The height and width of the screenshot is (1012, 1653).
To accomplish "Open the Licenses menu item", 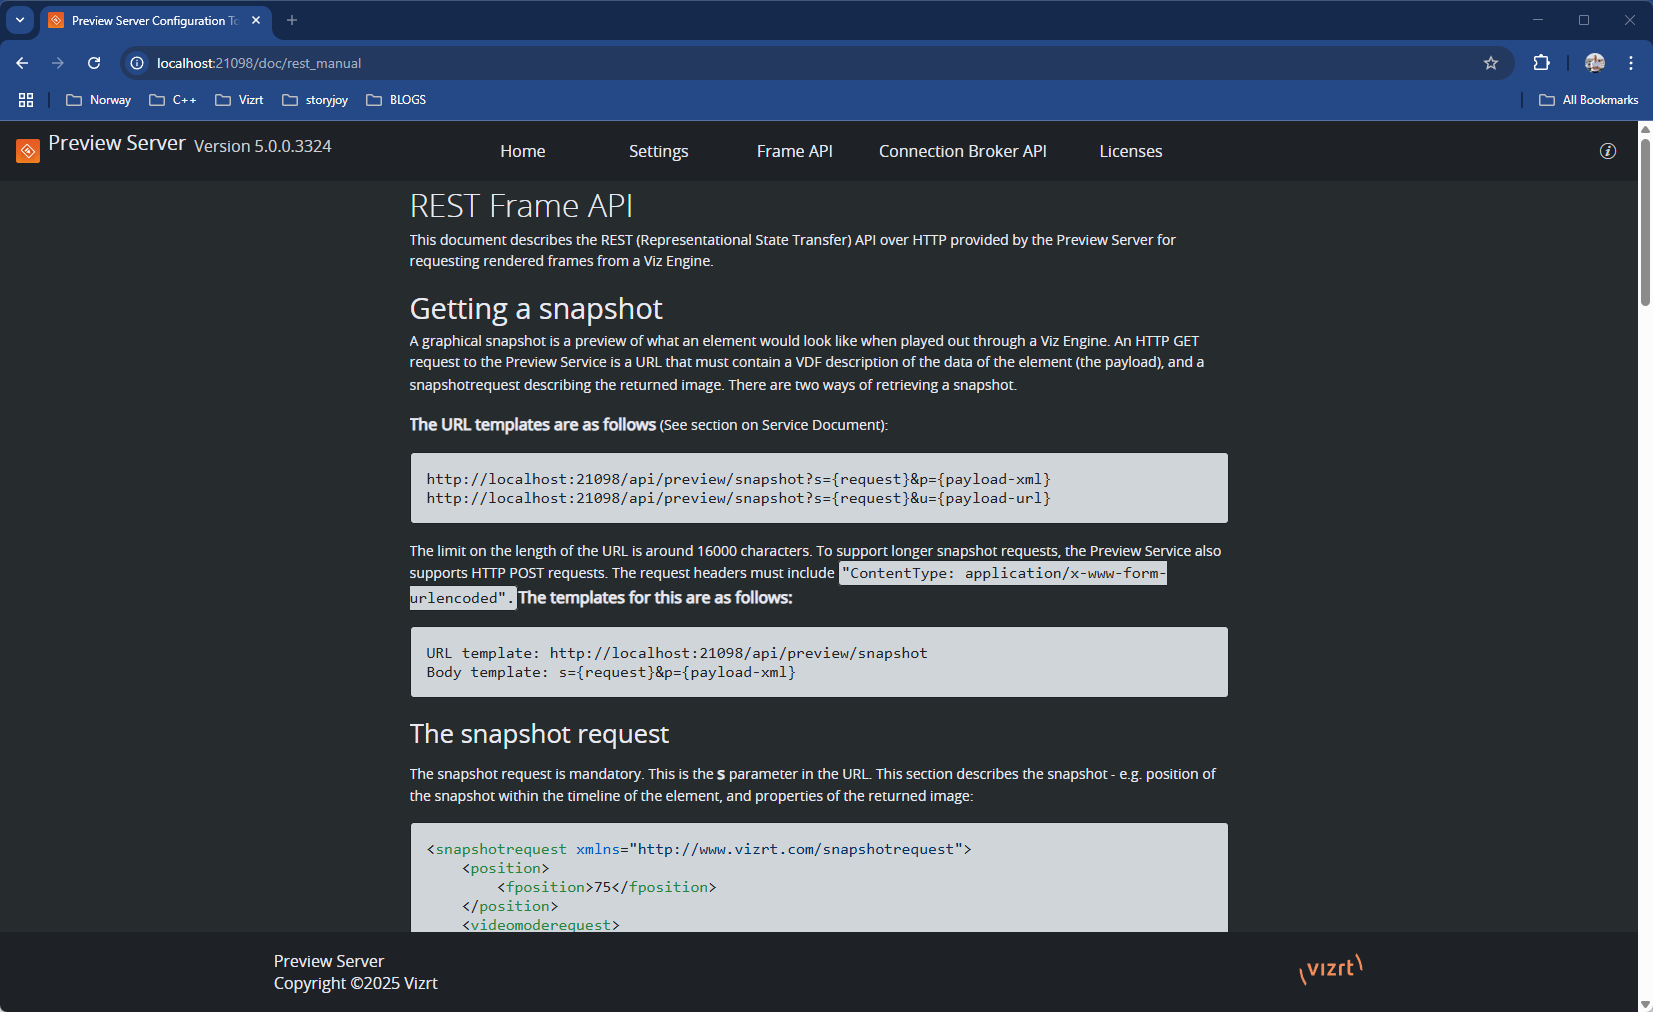I will coord(1131,151).
